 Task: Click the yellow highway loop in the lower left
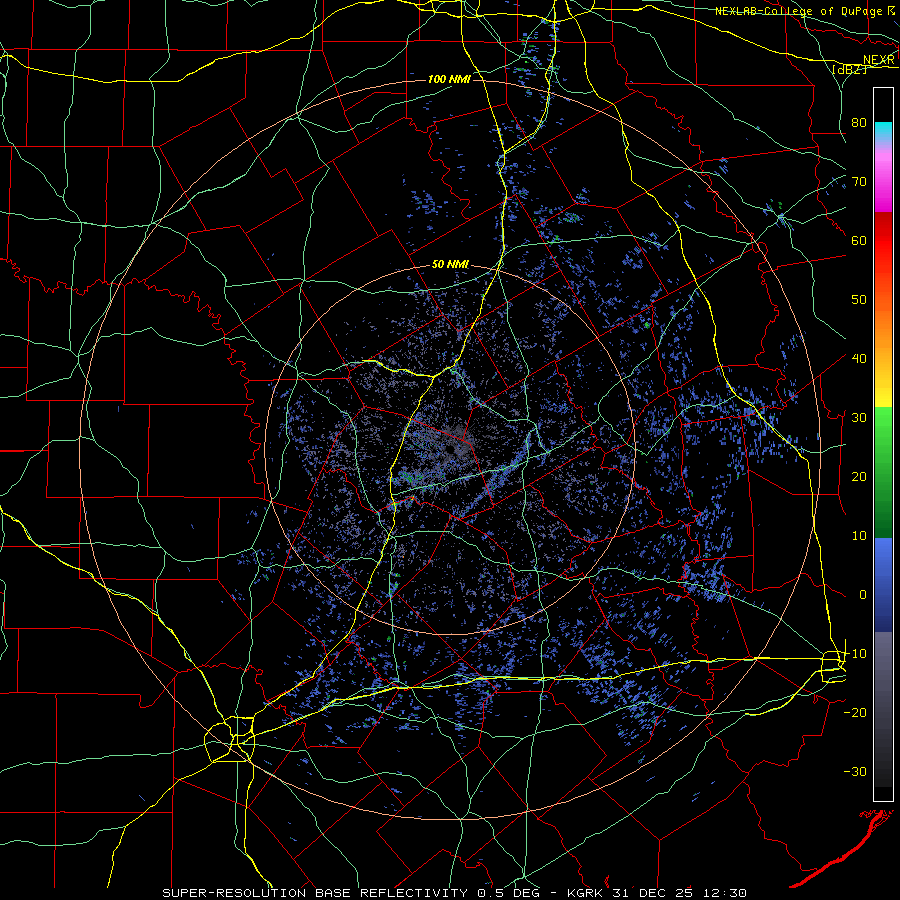pos(229,739)
